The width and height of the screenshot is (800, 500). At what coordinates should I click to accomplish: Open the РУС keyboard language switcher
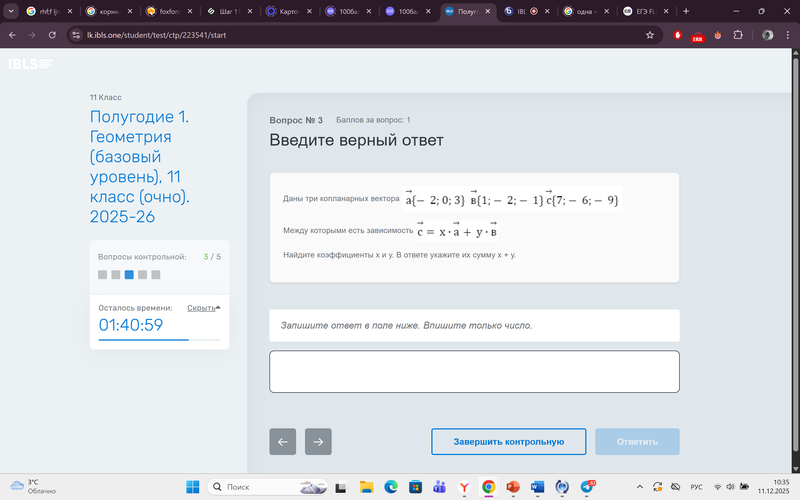click(697, 487)
